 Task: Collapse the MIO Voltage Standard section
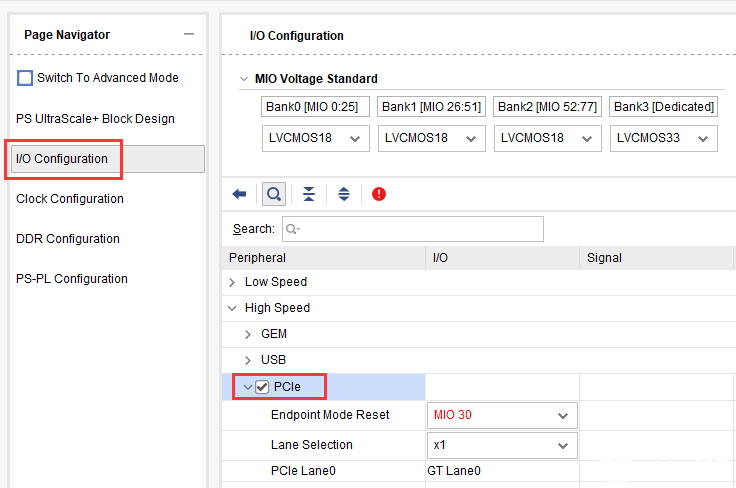click(242, 79)
